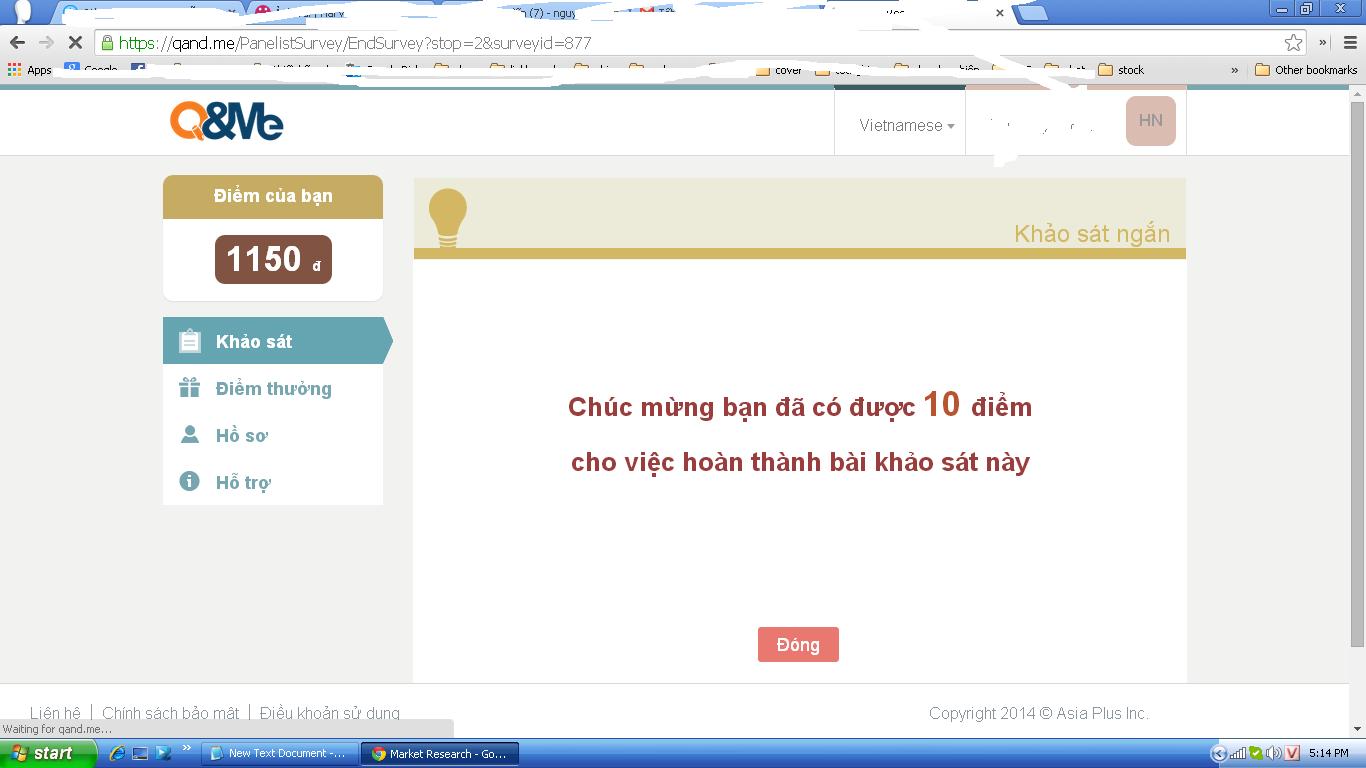Screen dimensions: 1366x768
Task: Click inside the address bar URL field
Action: pyautogui.click(x=400, y=42)
